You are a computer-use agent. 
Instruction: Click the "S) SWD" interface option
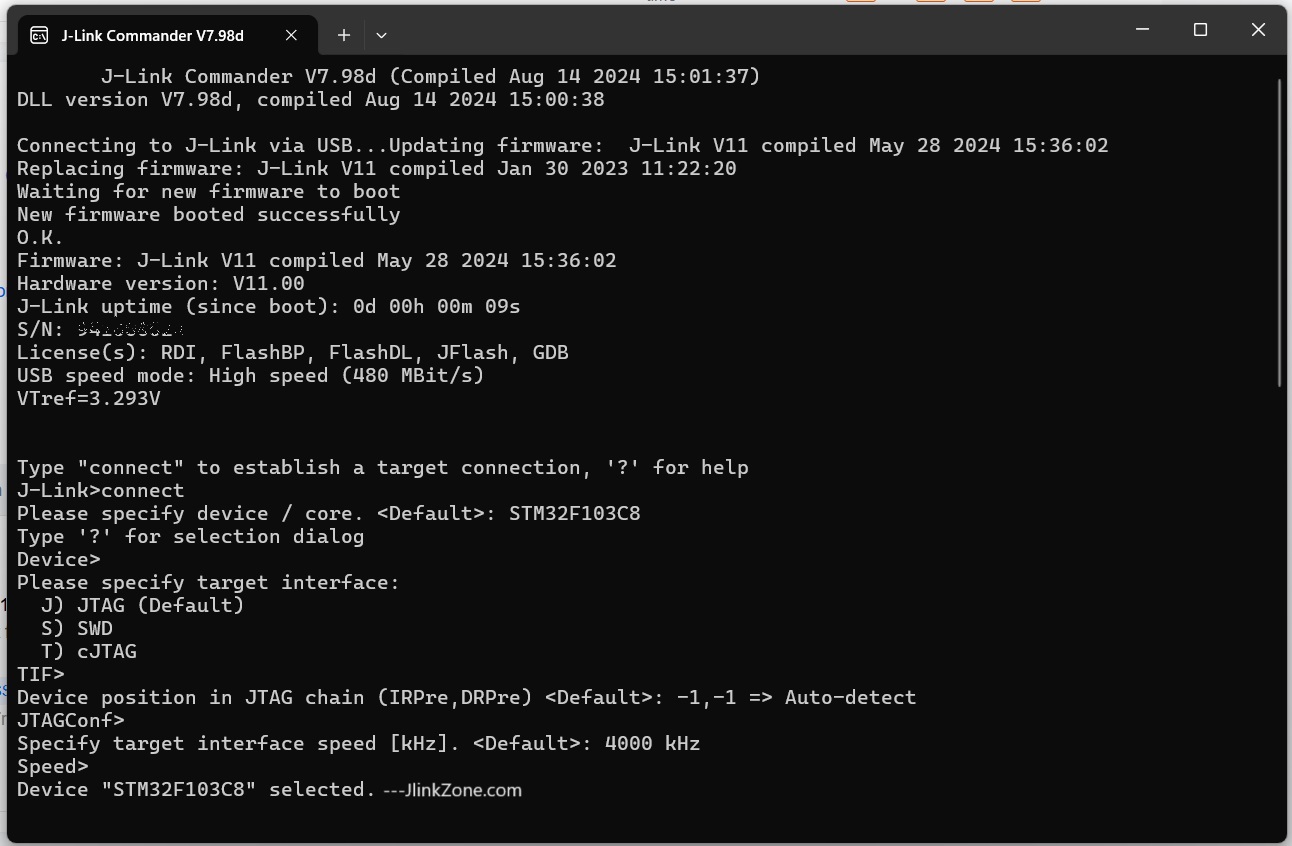77,629
